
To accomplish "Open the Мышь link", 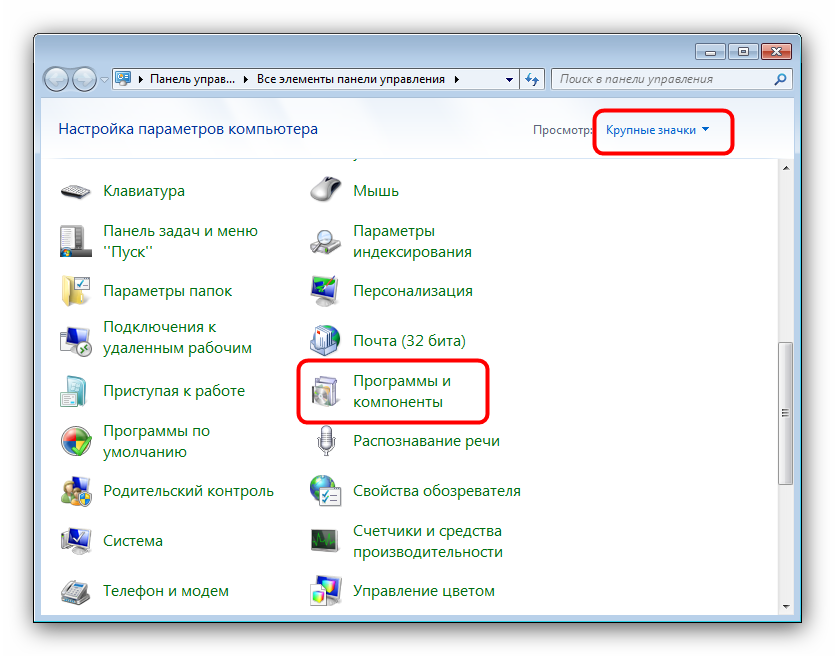I will coord(375,191).
